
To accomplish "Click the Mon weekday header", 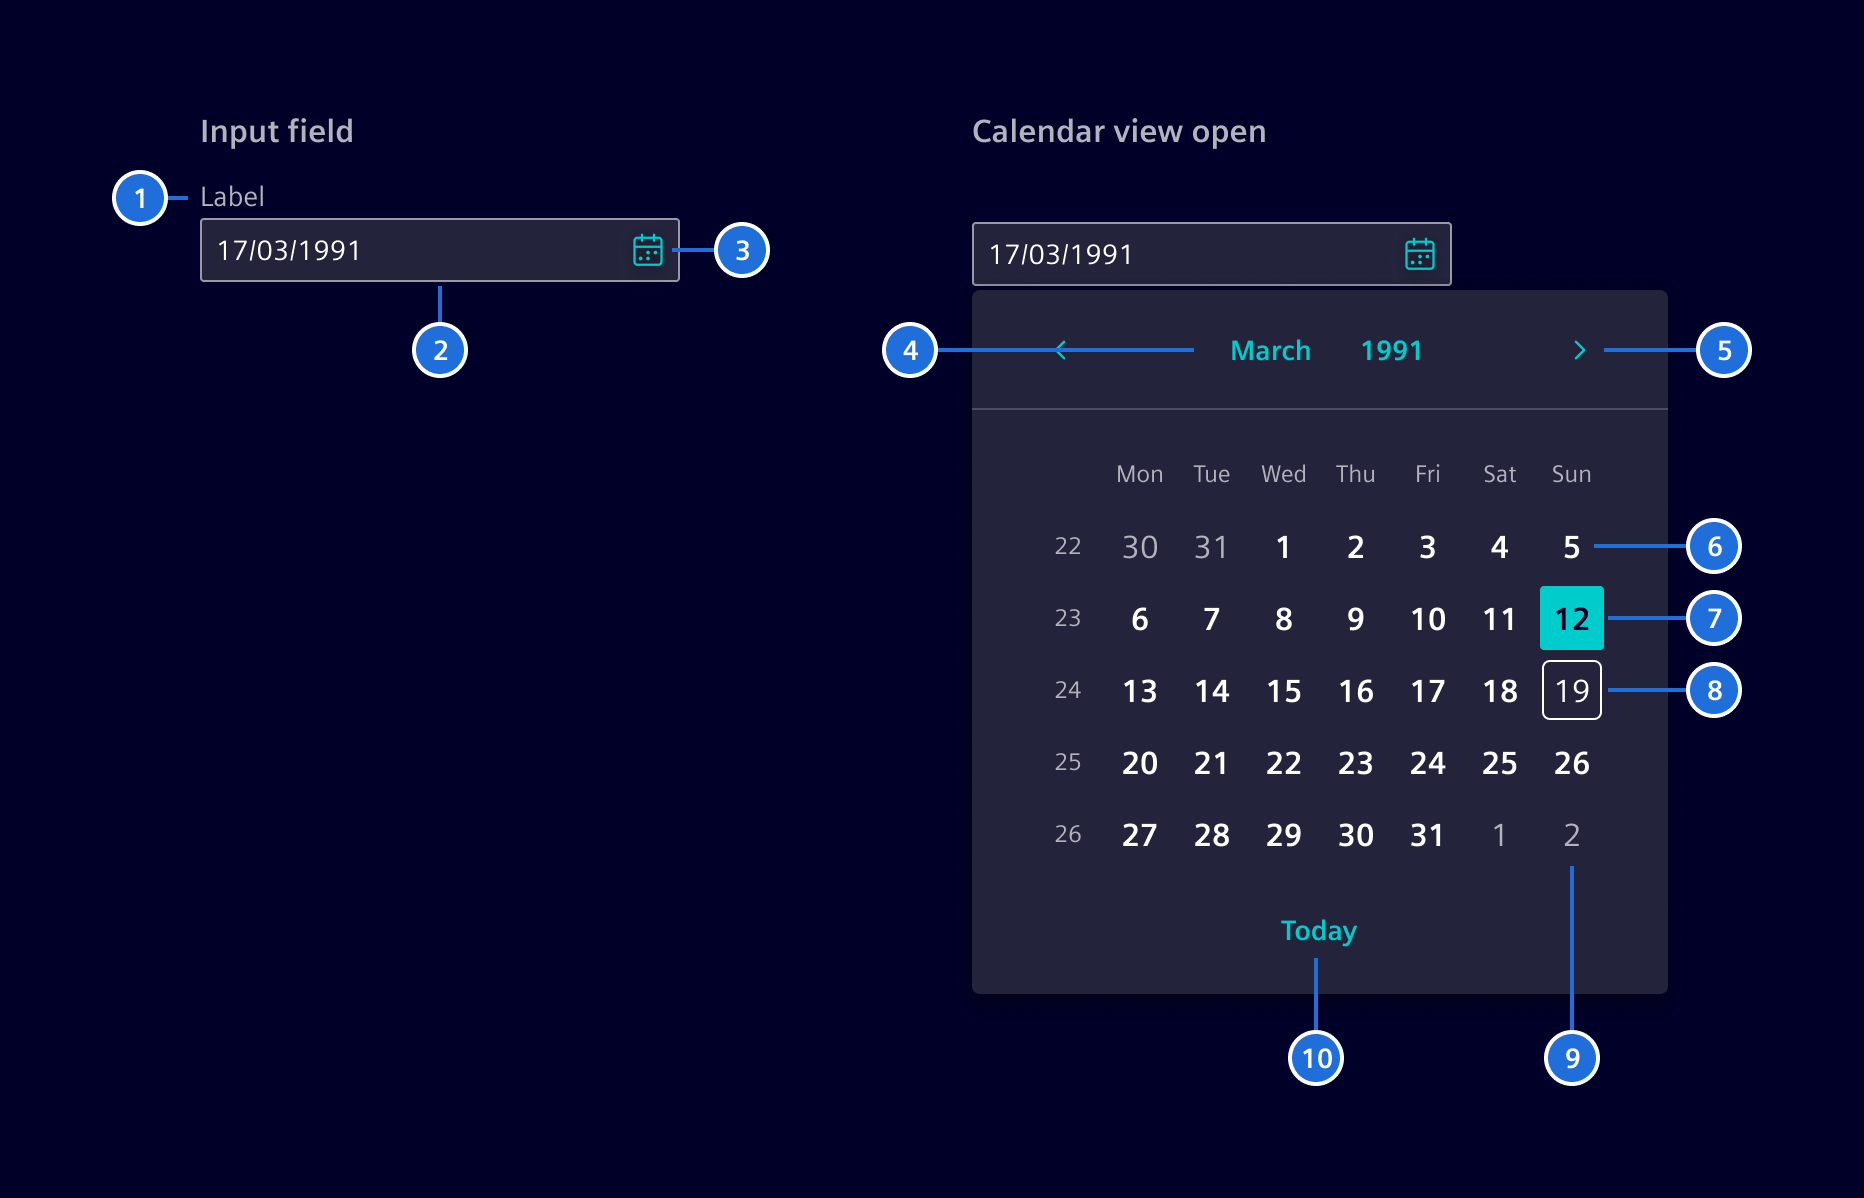I will click(x=1139, y=474).
